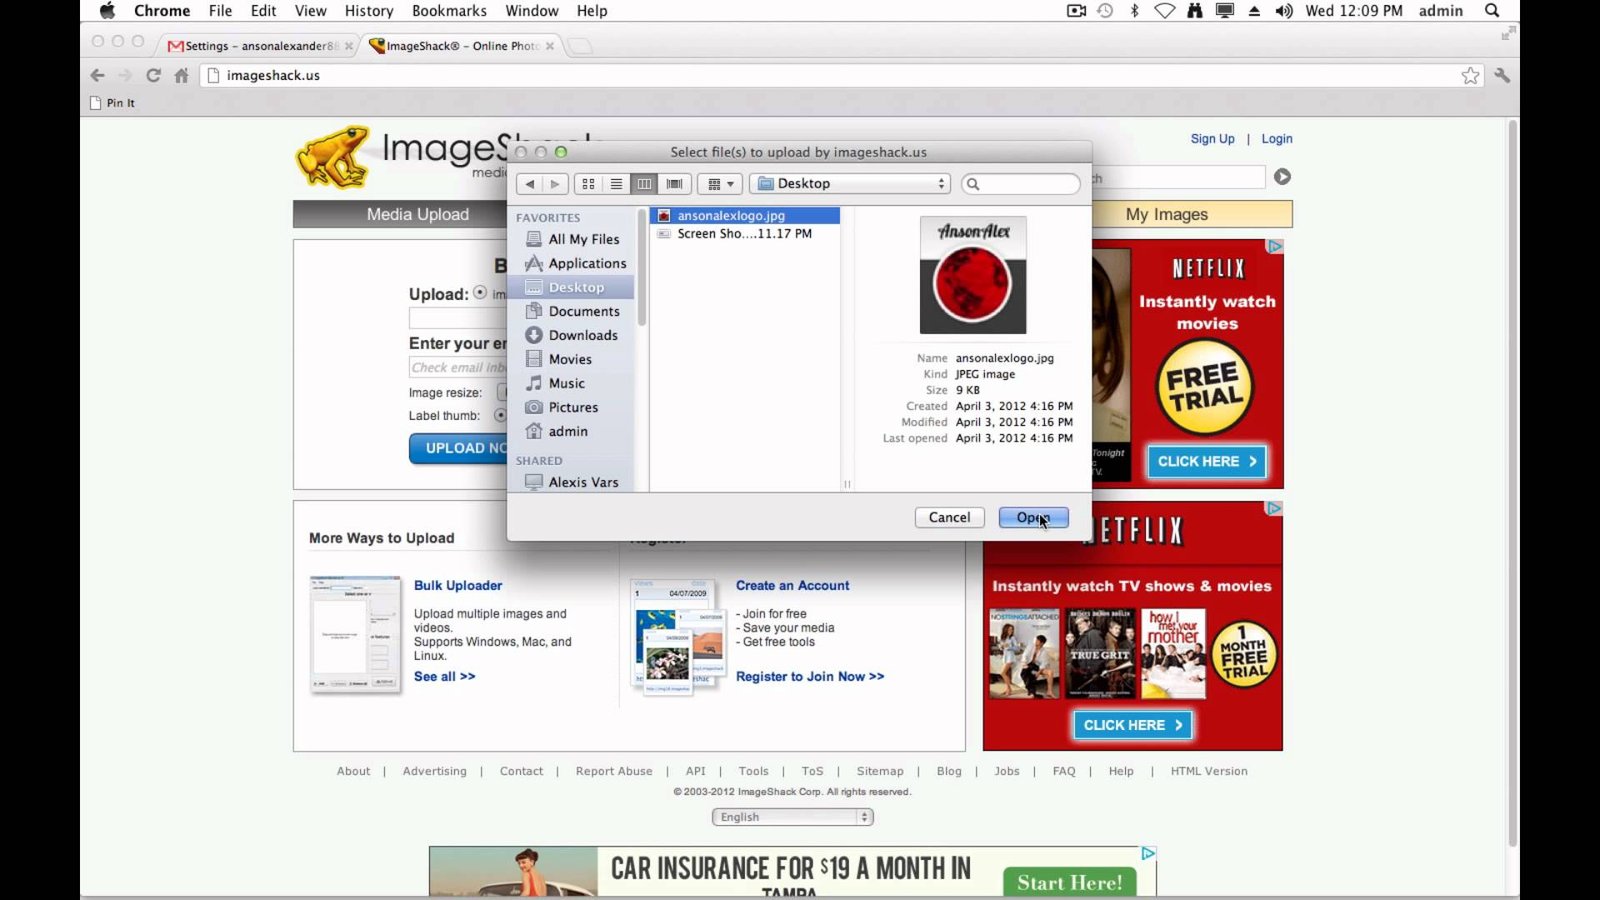Click the Bluetooth menu bar icon
This screenshot has width=1600, height=900.
click(x=1134, y=11)
